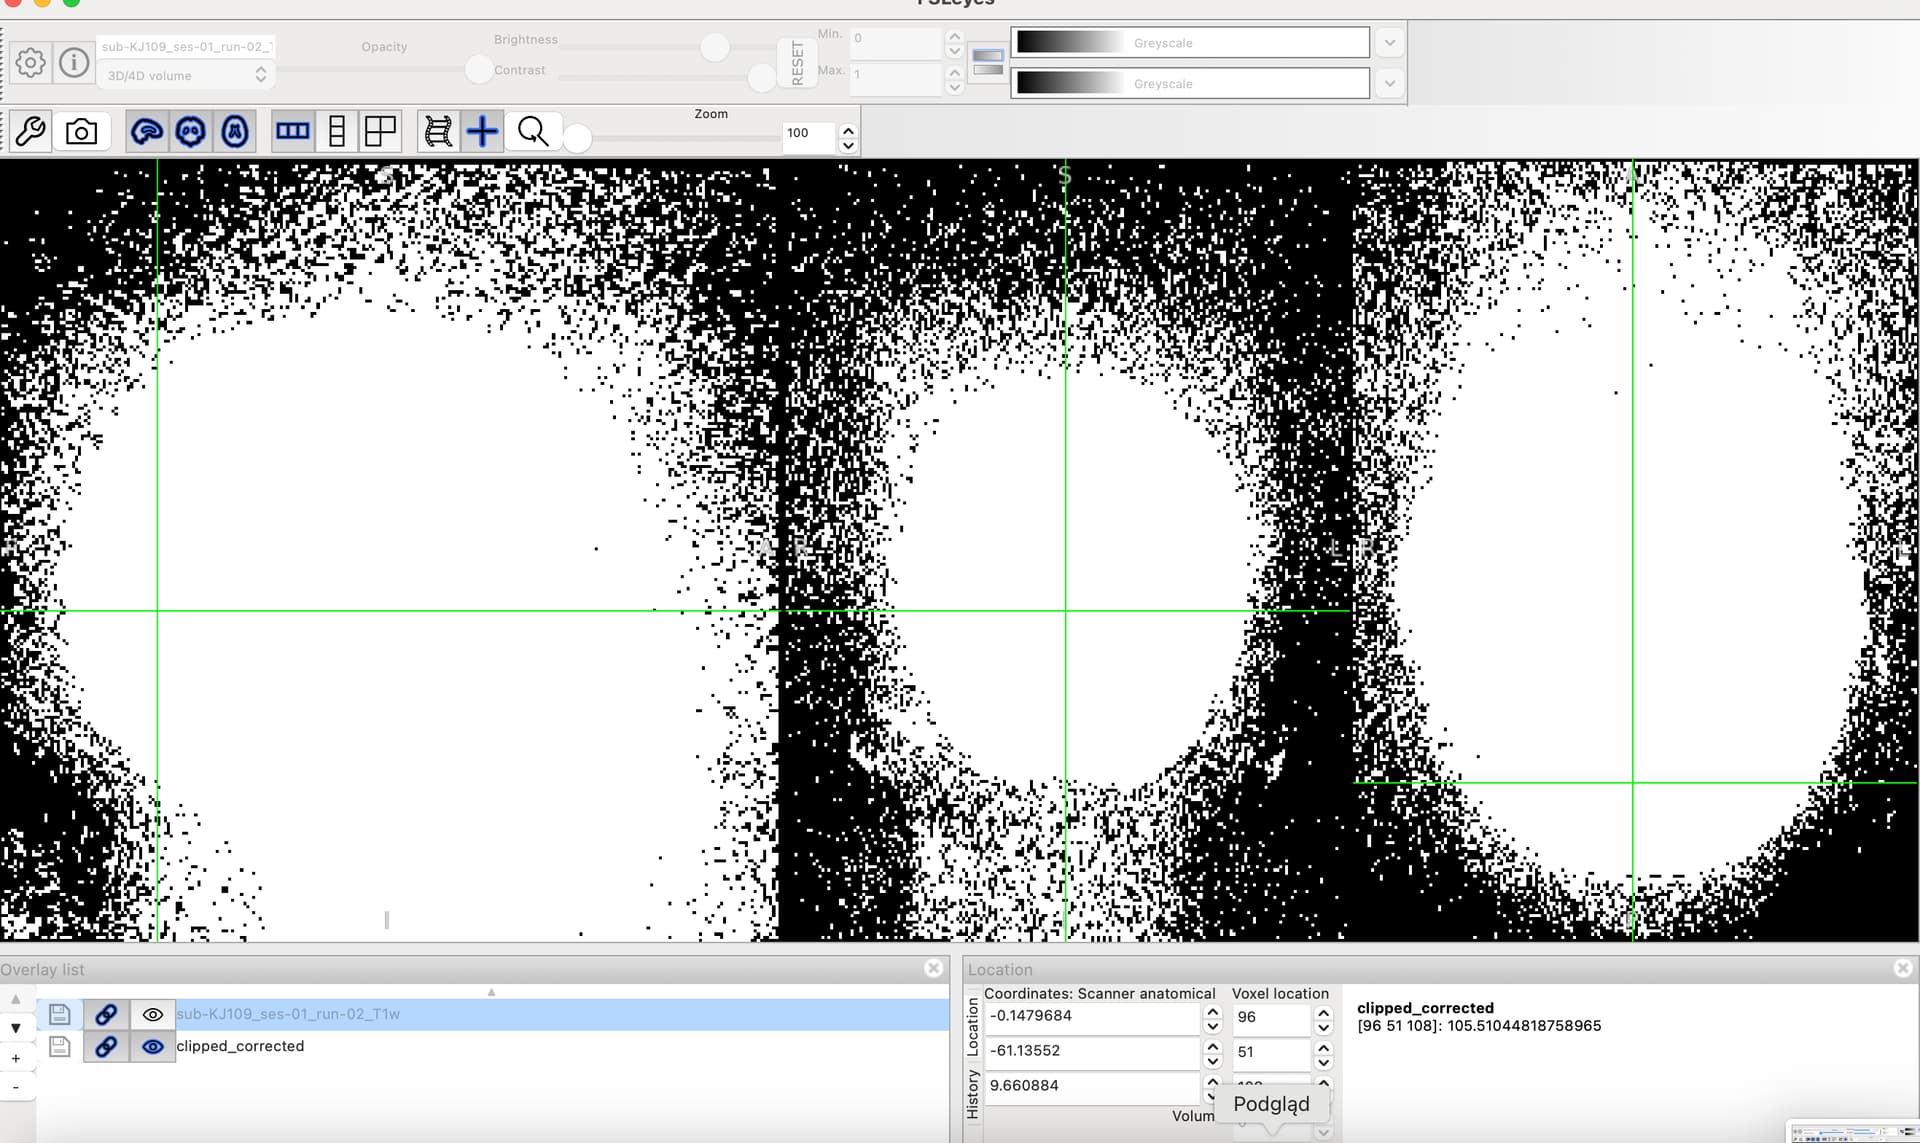Open the lower Greyscale colour map dropdown
Image resolution: width=1920 pixels, height=1143 pixels.
[x=1190, y=83]
